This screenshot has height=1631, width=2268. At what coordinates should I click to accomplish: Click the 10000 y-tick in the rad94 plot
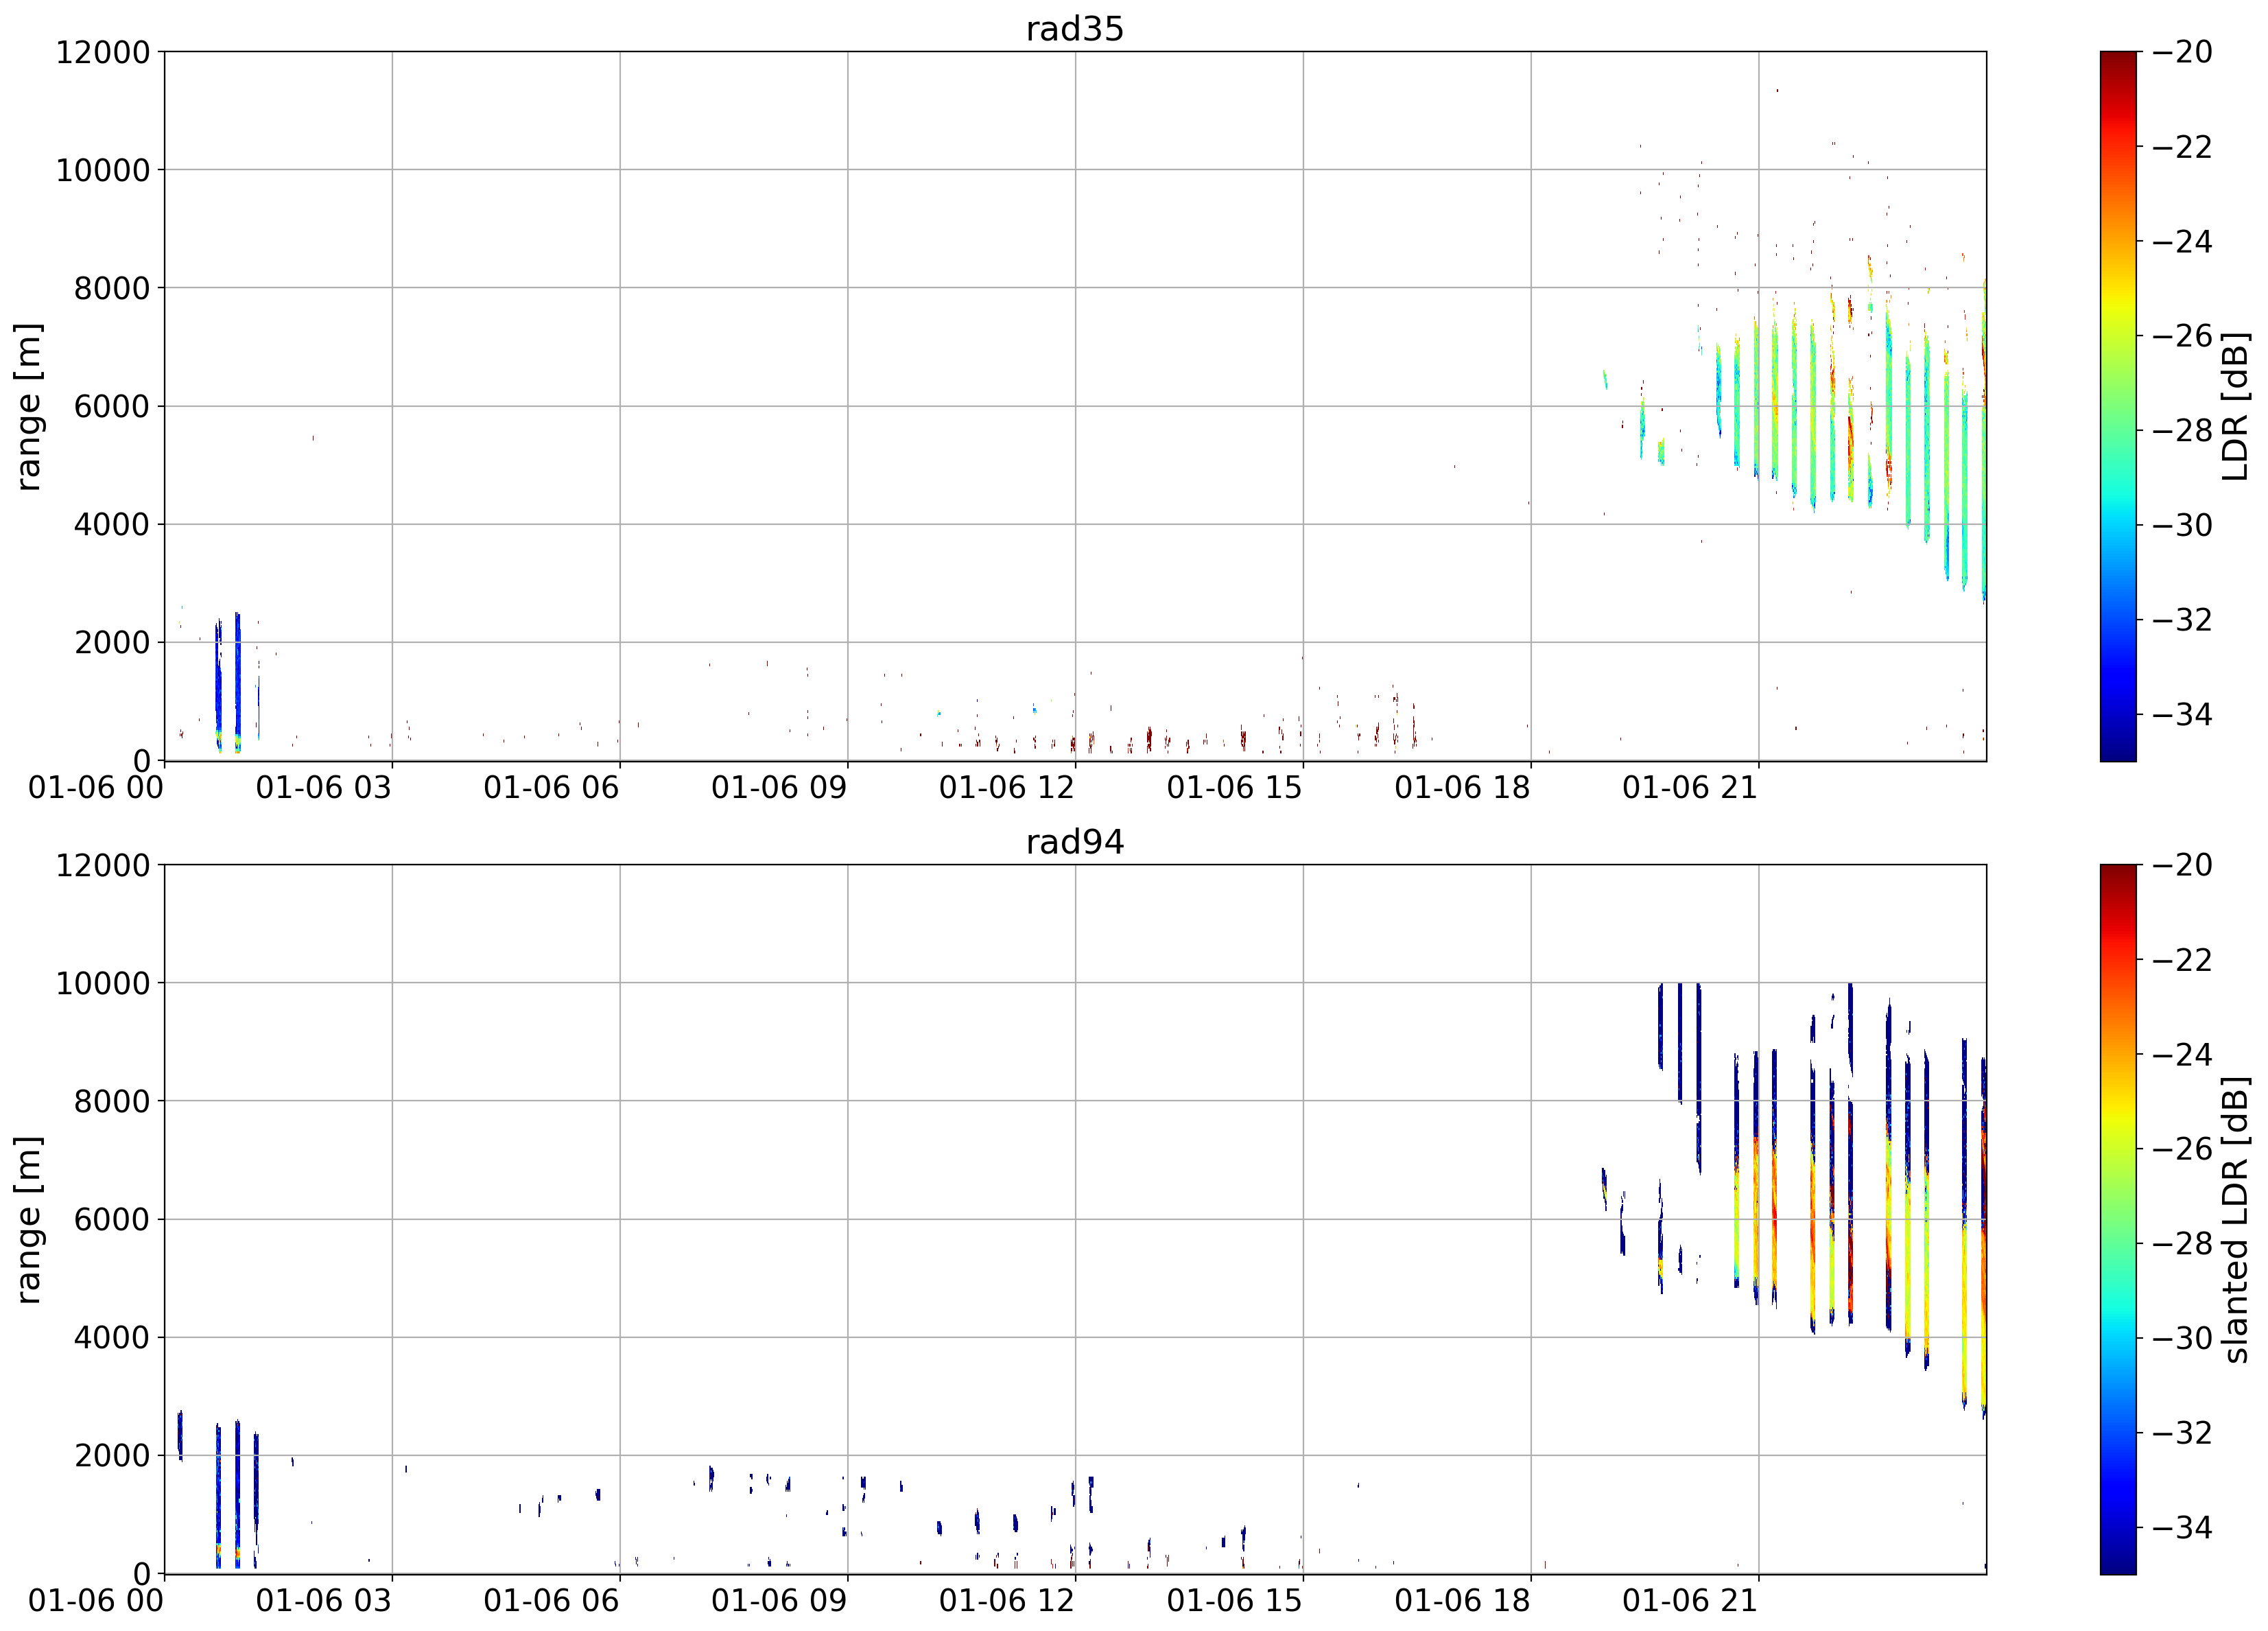tap(102, 983)
